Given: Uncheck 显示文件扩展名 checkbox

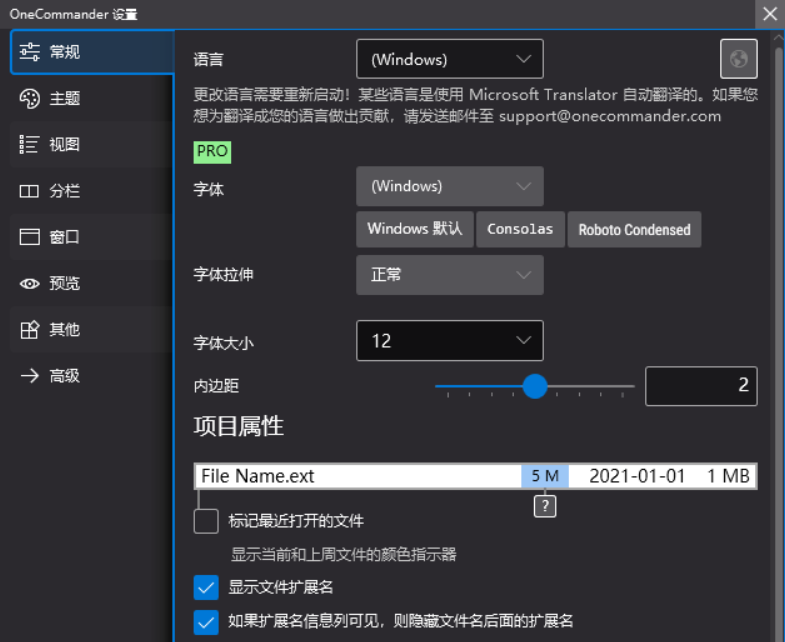Looking at the screenshot, I should [206, 587].
